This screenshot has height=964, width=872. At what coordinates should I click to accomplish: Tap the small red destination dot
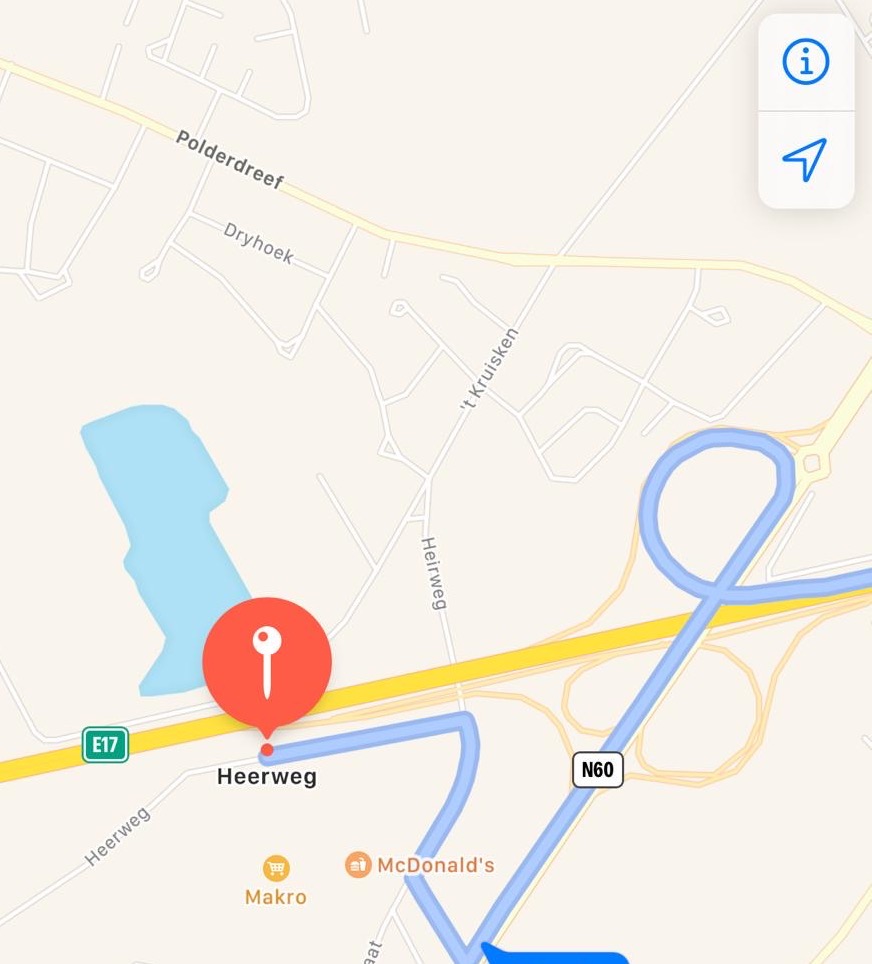pyautogui.click(x=267, y=749)
